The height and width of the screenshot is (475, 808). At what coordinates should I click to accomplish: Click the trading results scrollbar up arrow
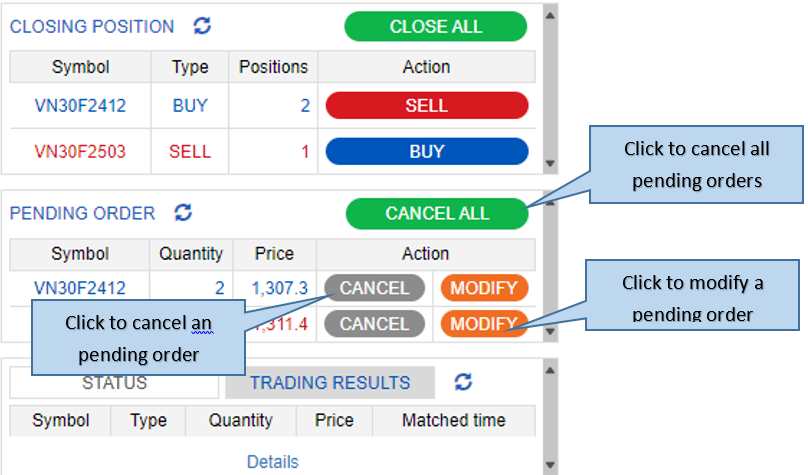[x=550, y=370]
